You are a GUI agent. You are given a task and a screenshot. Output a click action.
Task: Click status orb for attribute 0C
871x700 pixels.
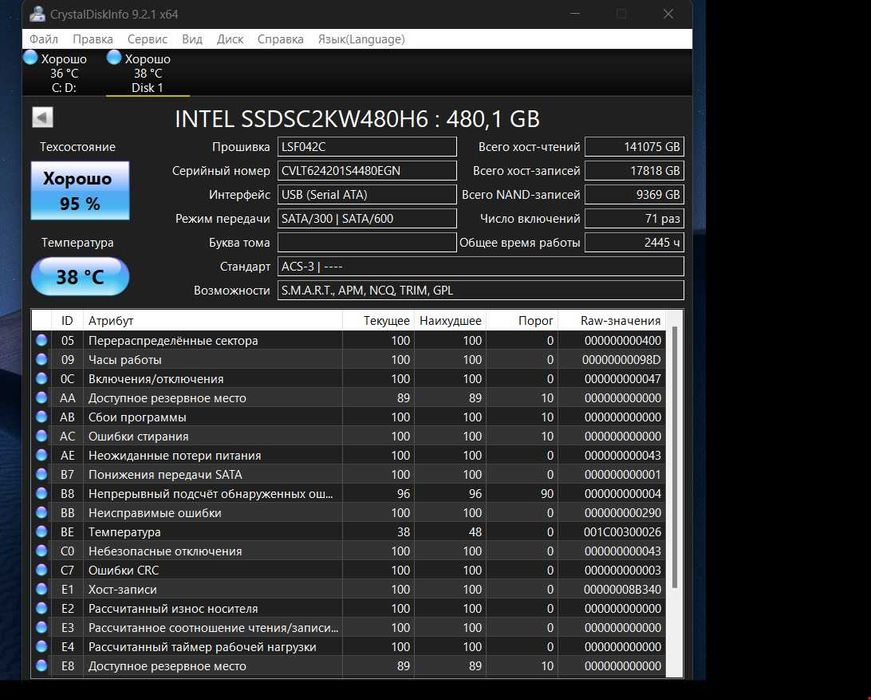[42, 378]
